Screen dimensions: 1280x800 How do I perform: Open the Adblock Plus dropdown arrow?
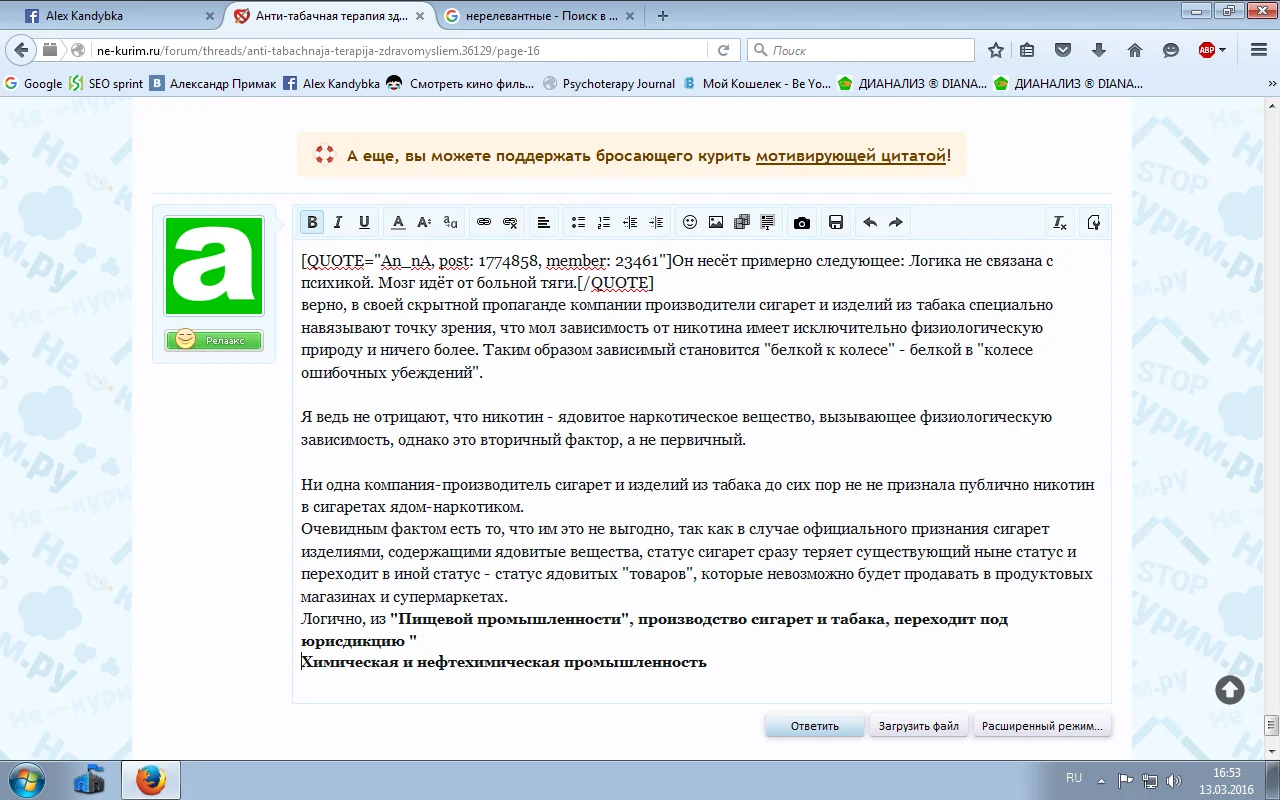pos(1223,50)
